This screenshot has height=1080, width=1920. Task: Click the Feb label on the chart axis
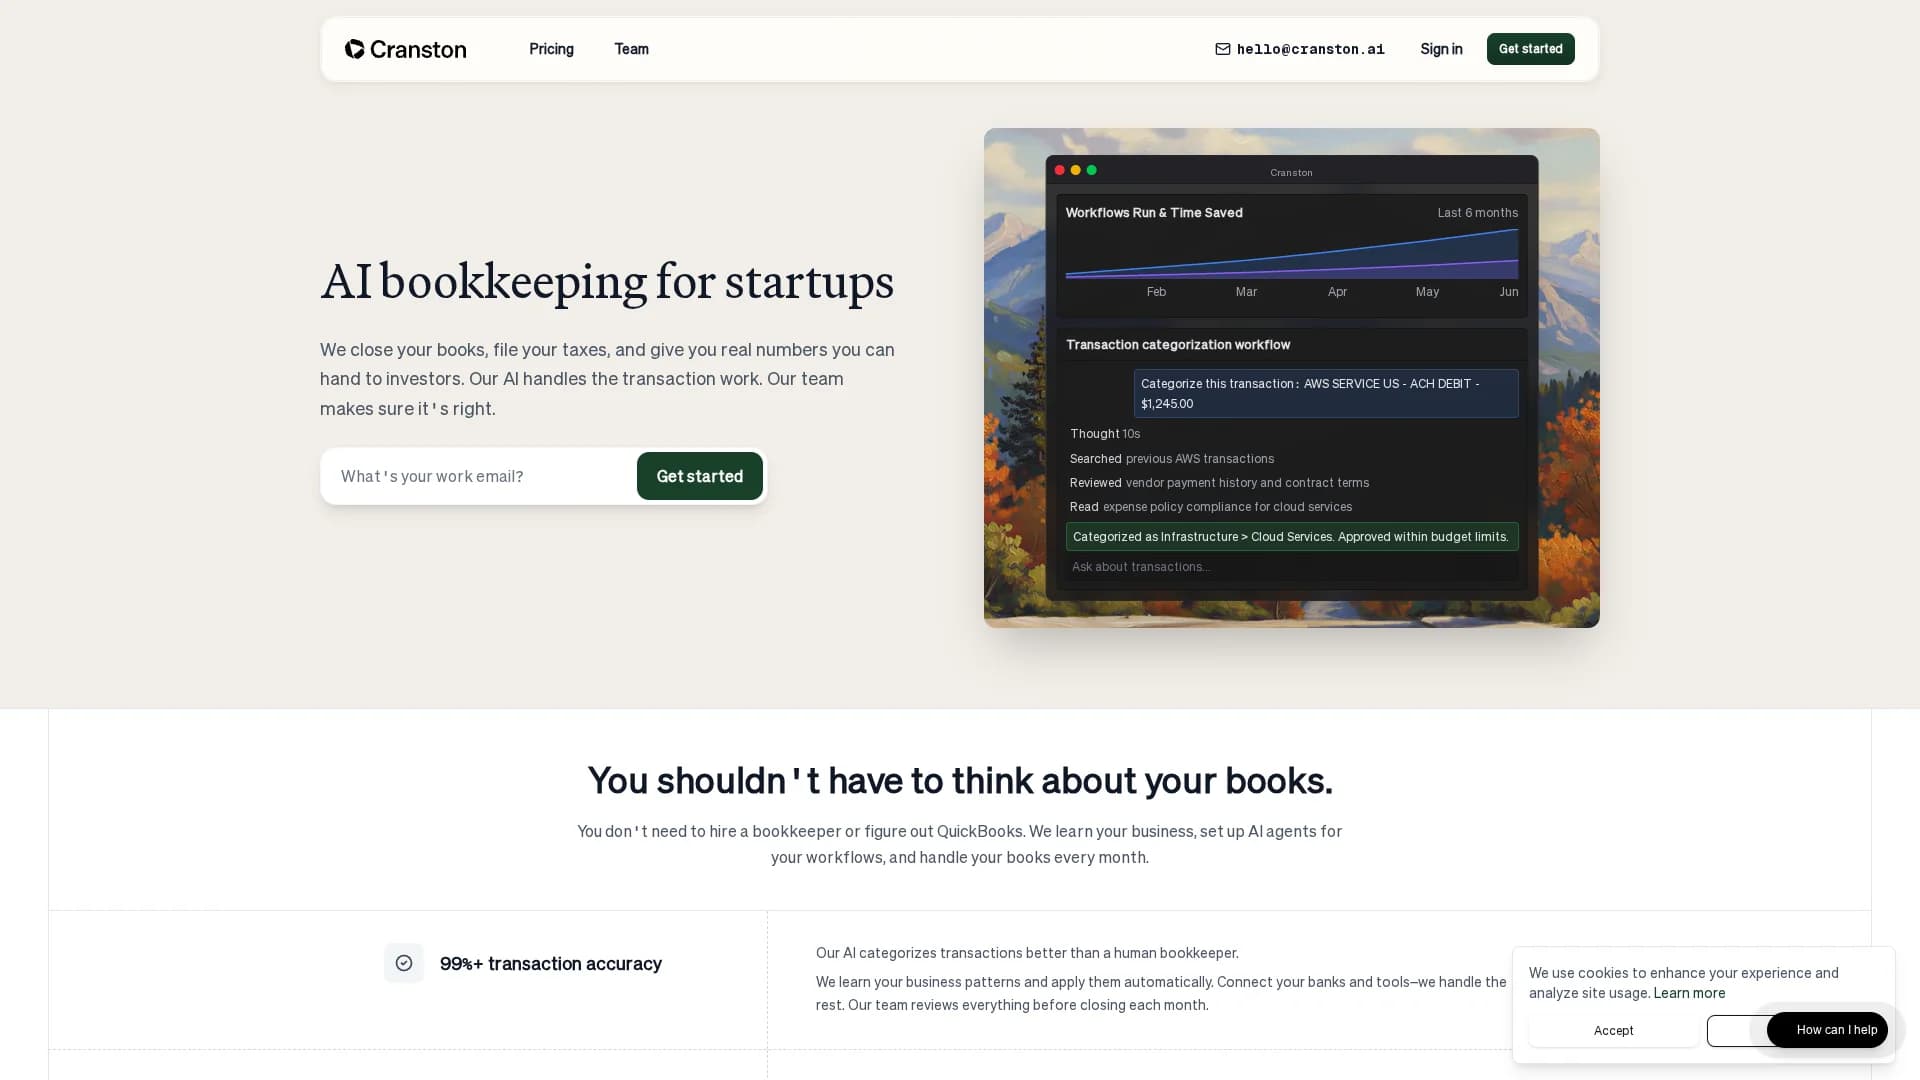(x=1156, y=292)
